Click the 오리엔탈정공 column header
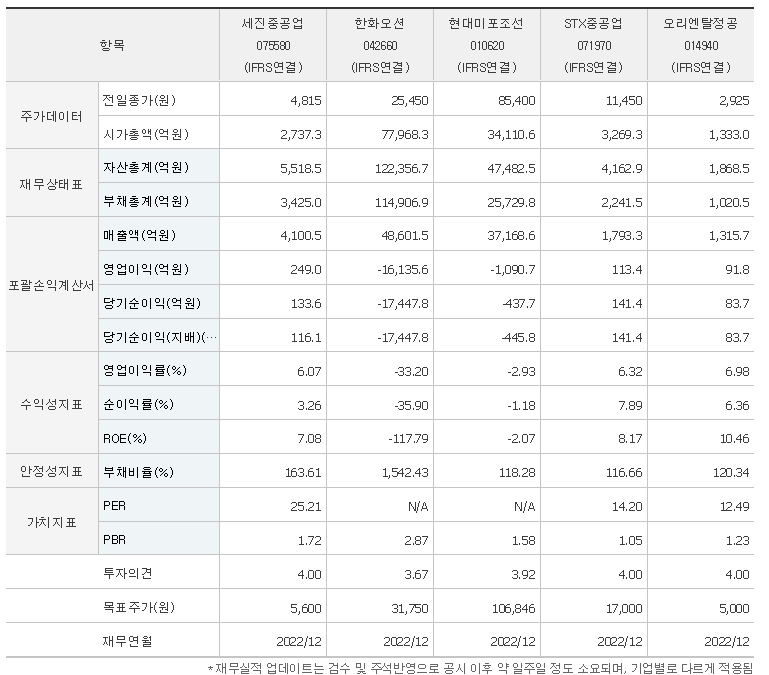Screen dimensions: 769x675 701,45
